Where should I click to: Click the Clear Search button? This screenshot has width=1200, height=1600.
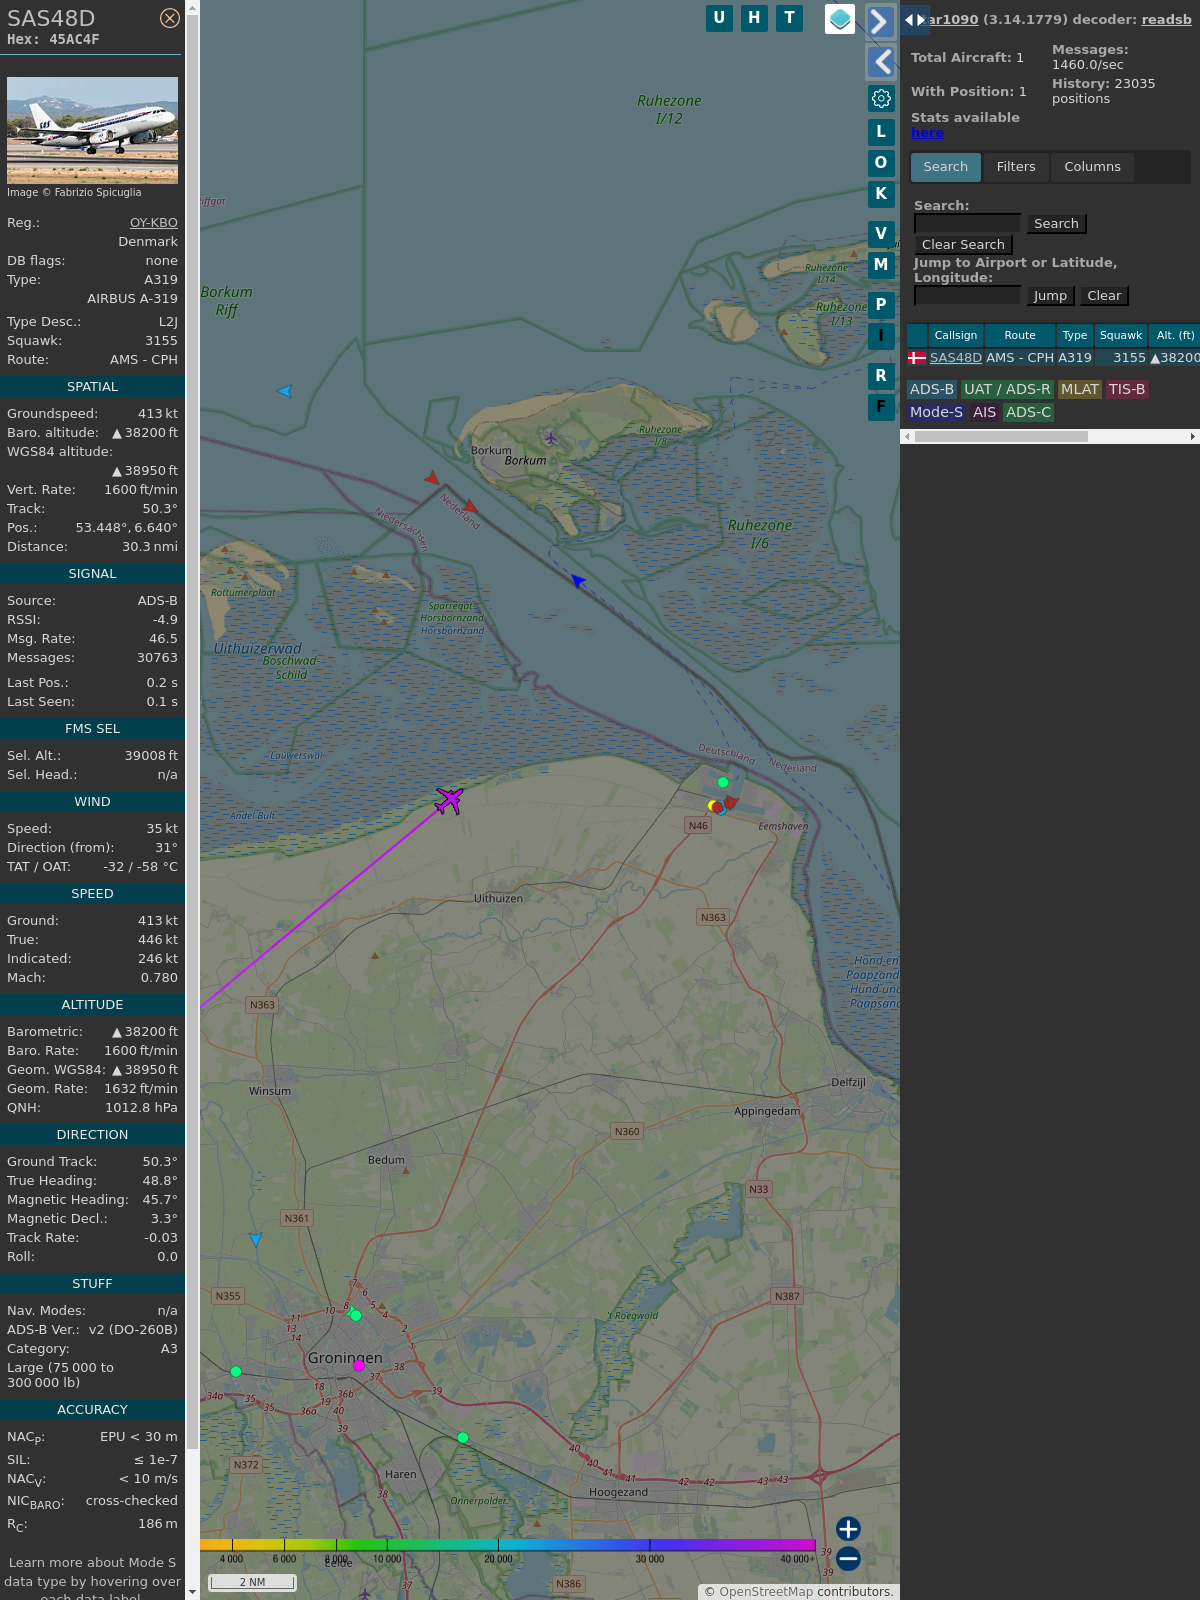tap(963, 245)
